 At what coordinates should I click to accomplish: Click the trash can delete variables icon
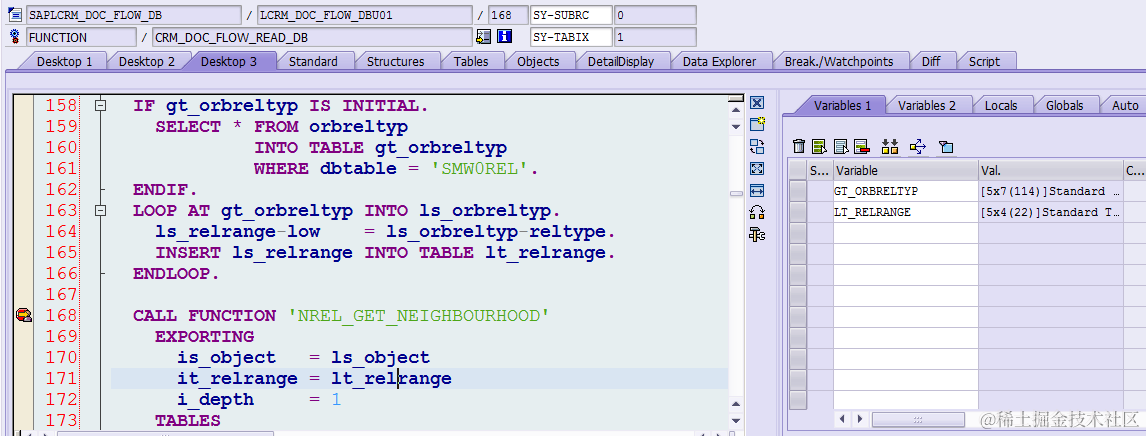point(799,147)
